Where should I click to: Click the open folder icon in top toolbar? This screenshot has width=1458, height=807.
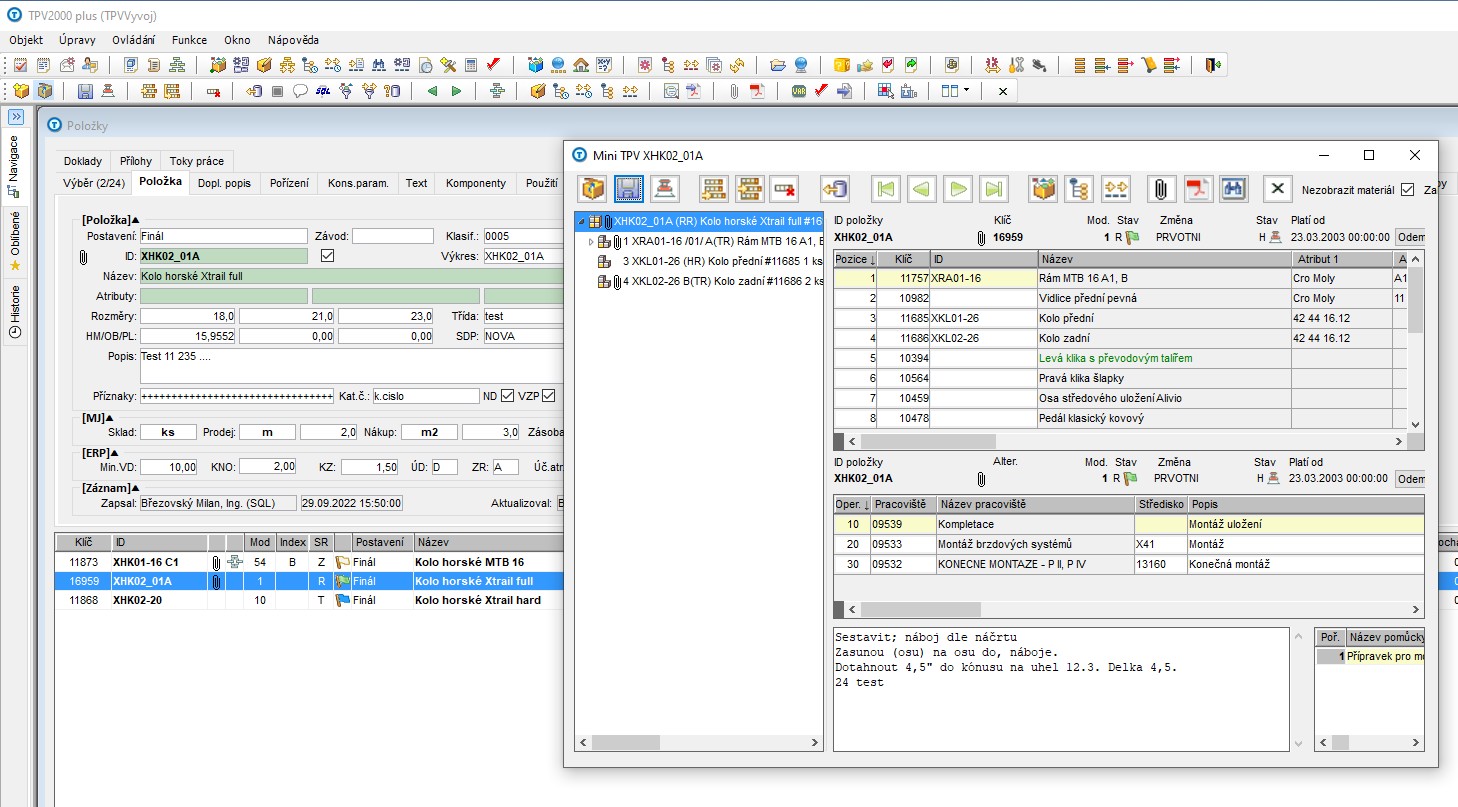pyautogui.click(x=778, y=65)
